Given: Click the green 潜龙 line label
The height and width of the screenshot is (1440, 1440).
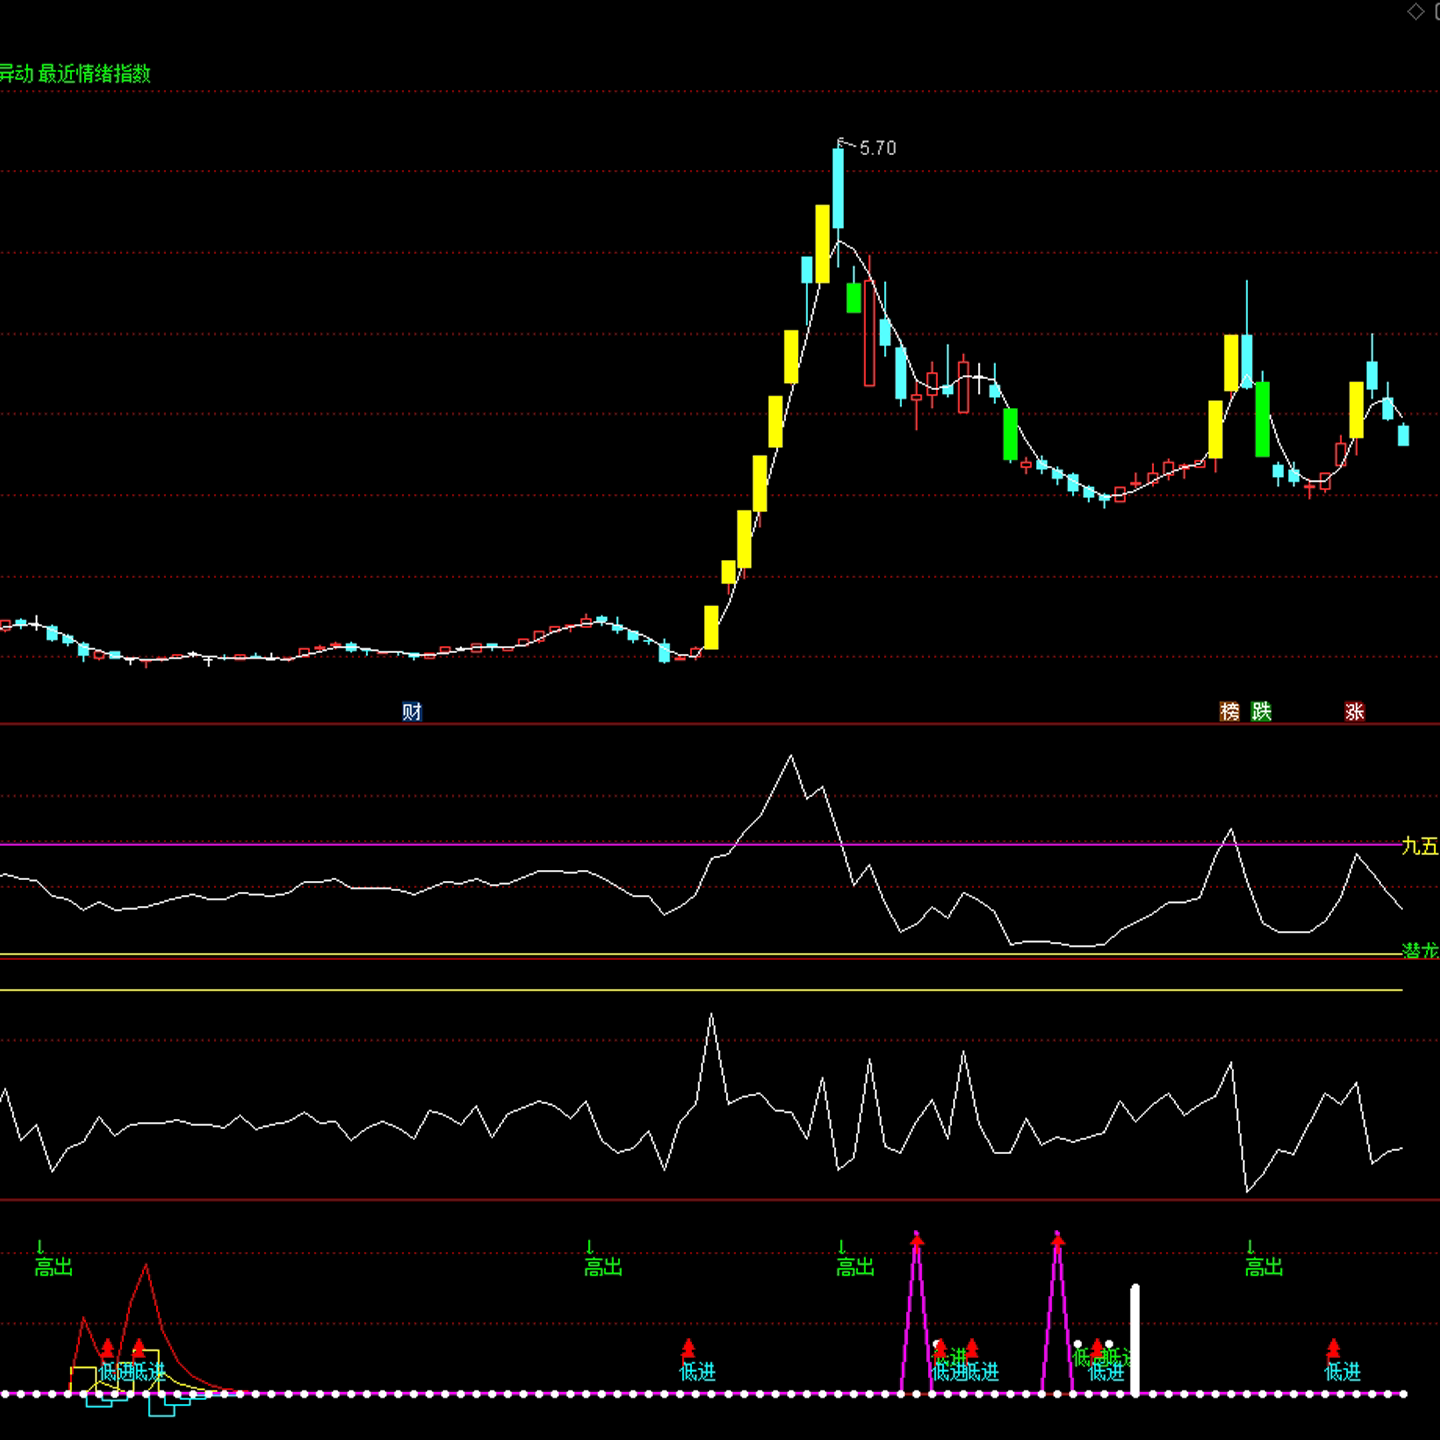Looking at the screenshot, I should [1420, 950].
